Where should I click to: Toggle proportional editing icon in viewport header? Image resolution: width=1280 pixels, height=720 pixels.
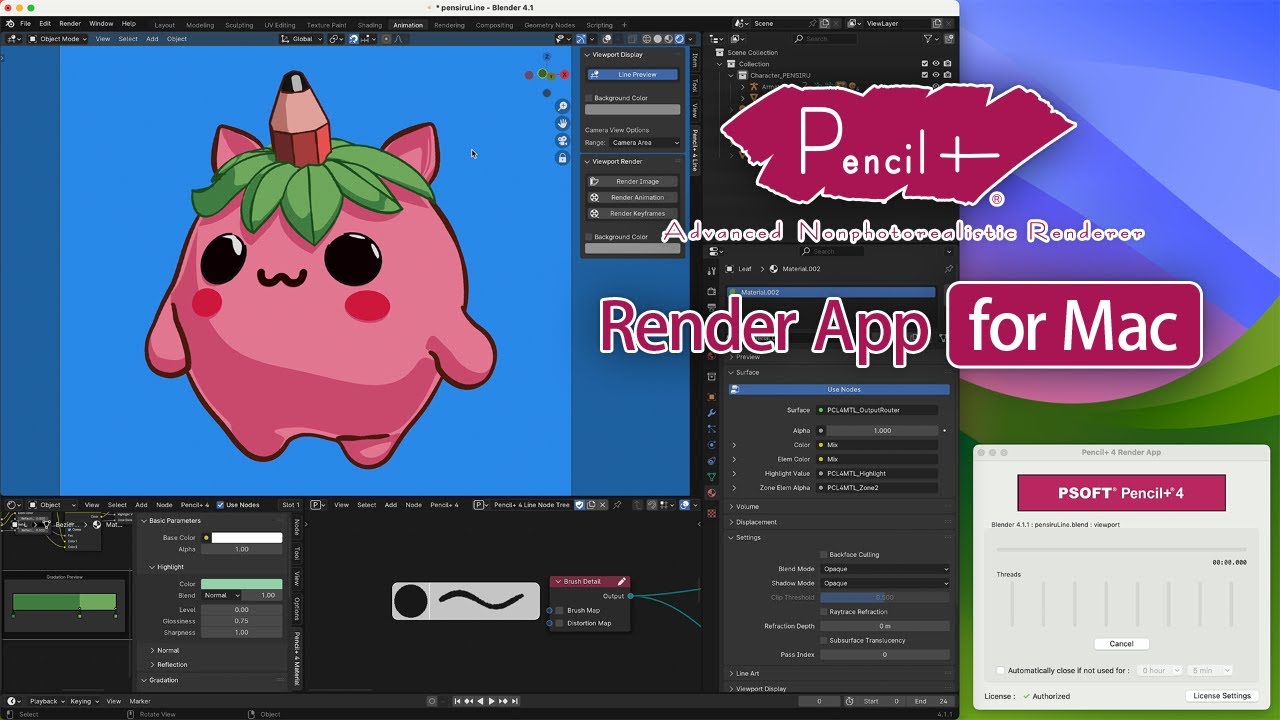384,39
